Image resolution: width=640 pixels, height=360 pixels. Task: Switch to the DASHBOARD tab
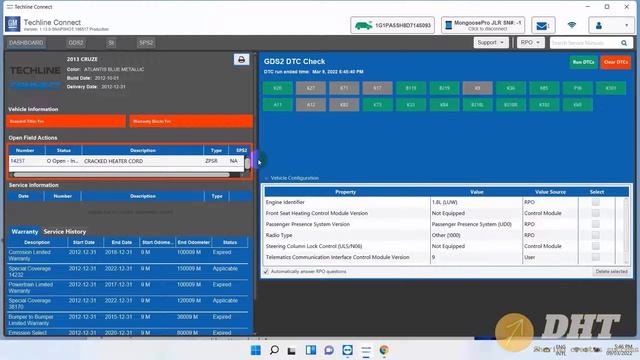coord(26,43)
